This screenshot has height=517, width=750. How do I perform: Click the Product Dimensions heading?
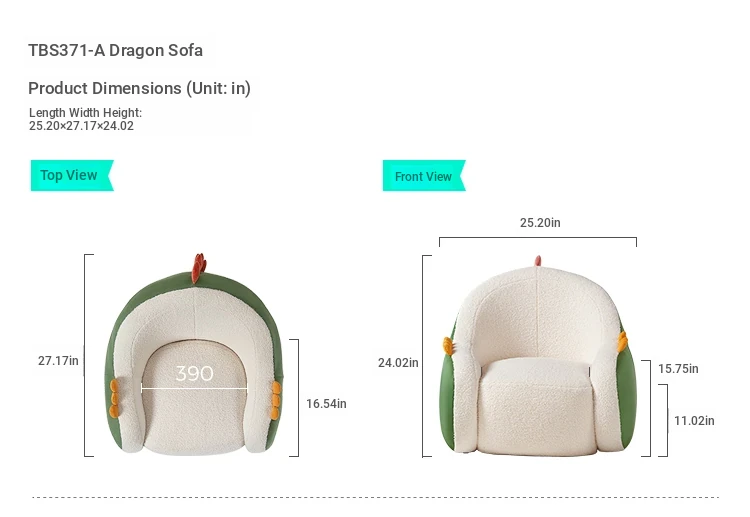[x=139, y=88]
